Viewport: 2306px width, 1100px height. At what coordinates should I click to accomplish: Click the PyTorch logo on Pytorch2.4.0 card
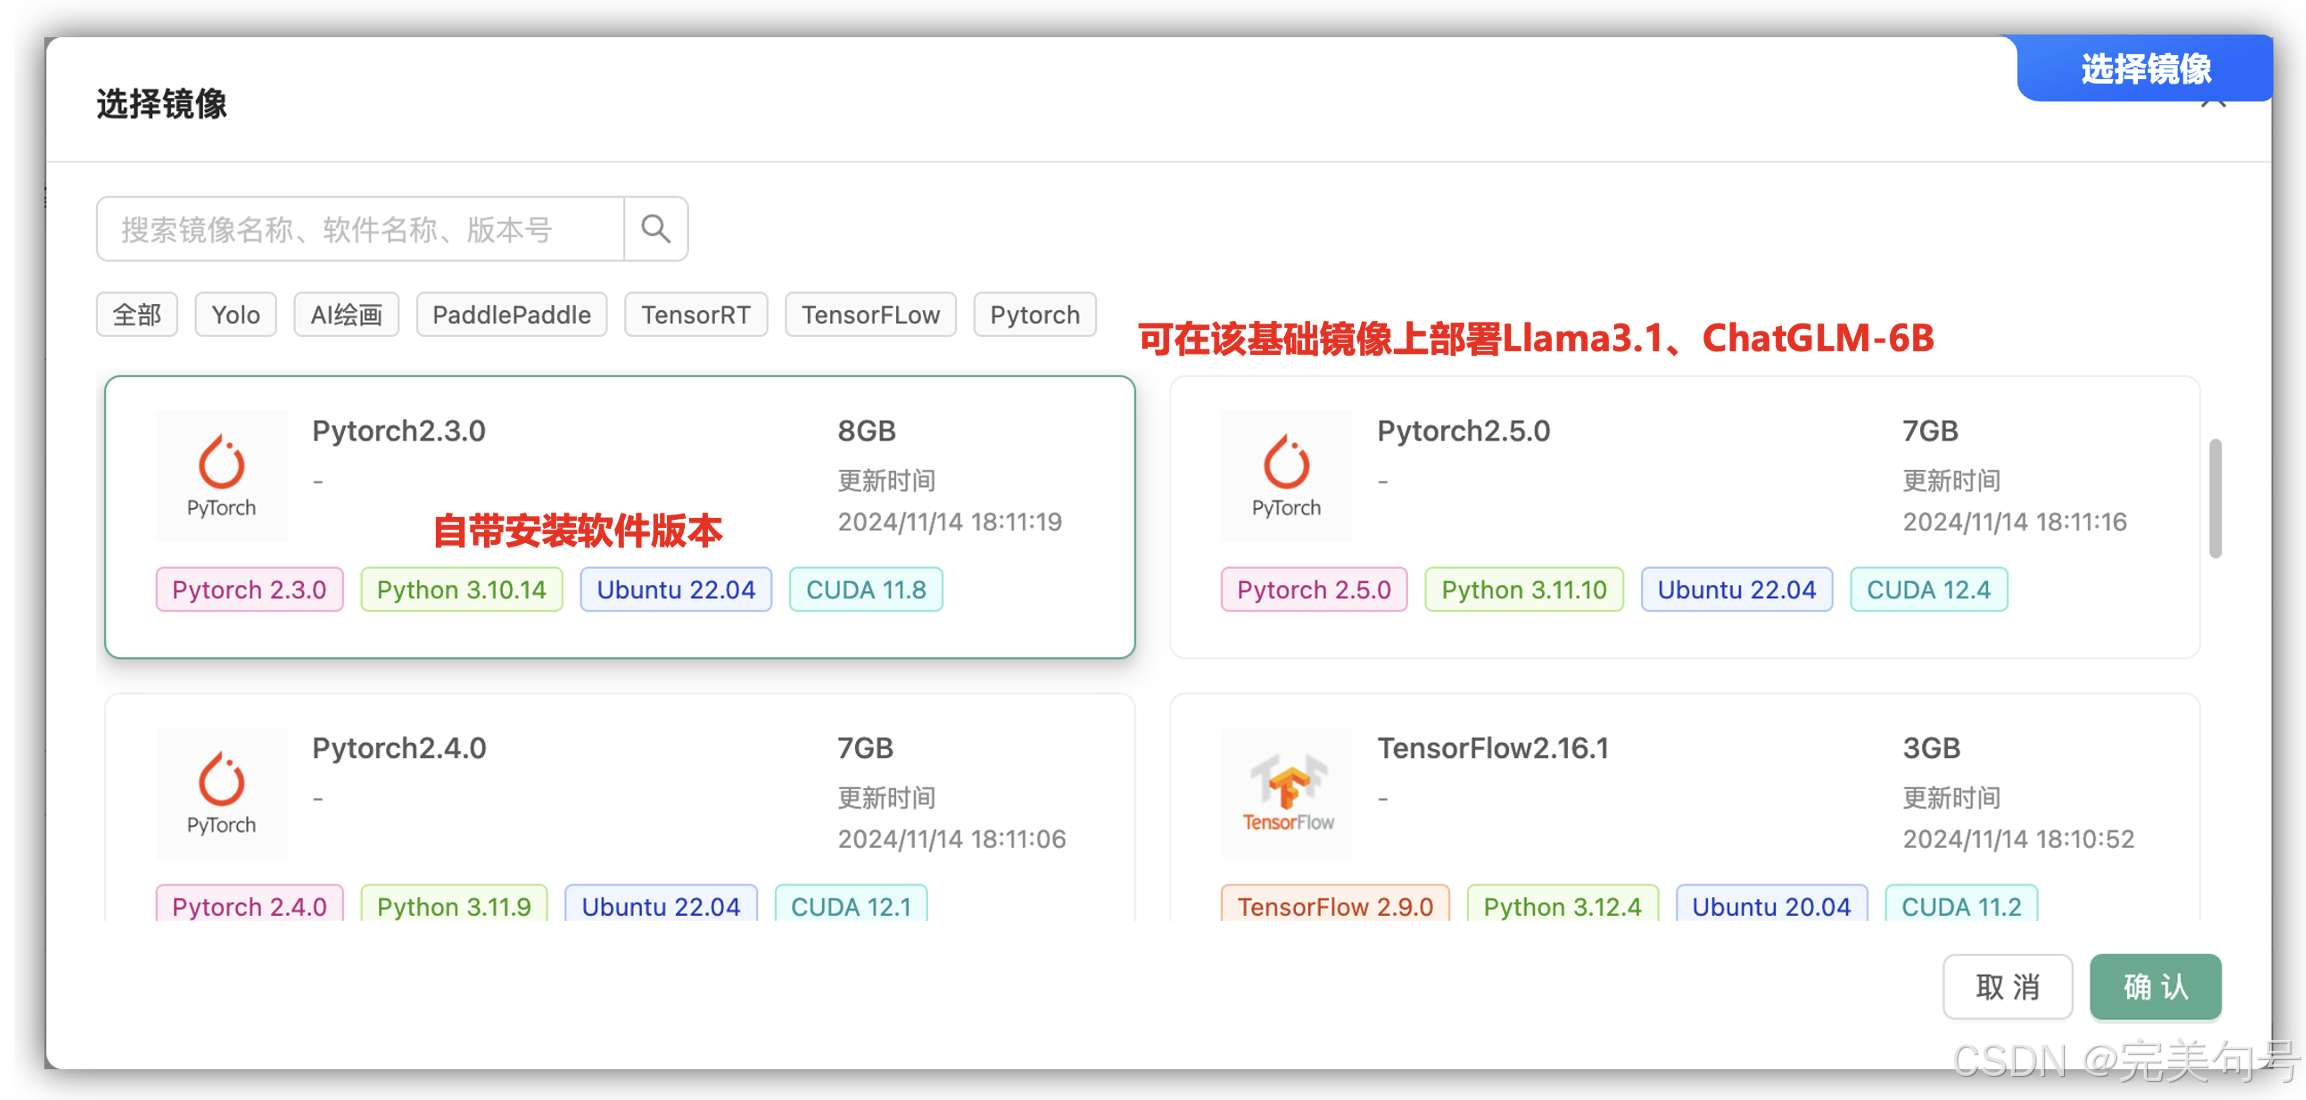(221, 793)
